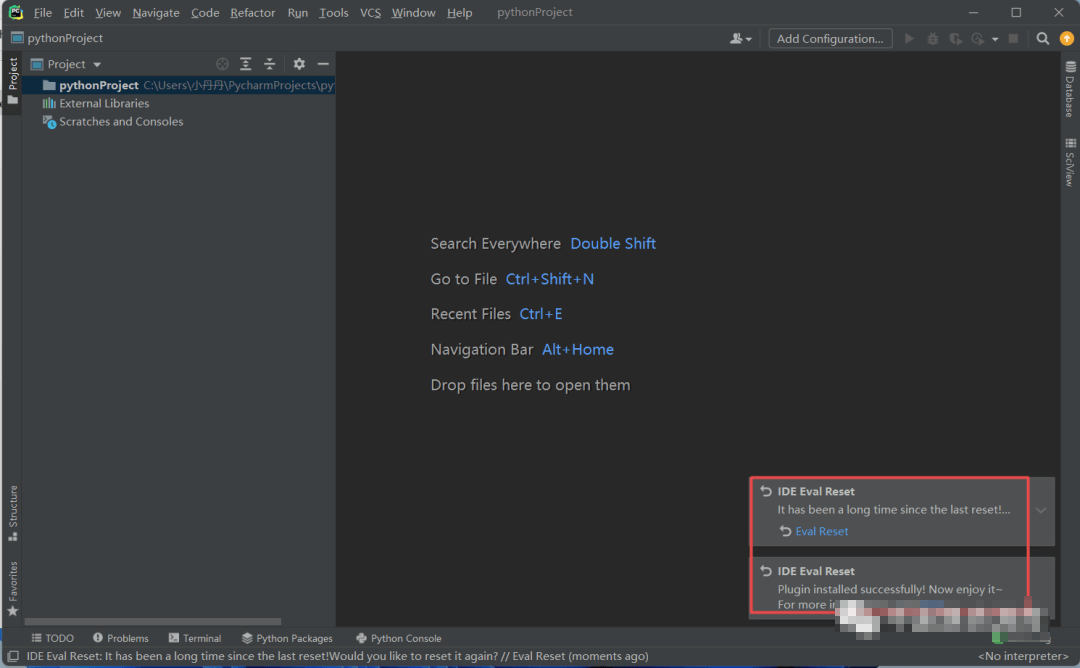Expand the IDE Eval Reset notification chevron
The width and height of the screenshot is (1080, 668).
coord(1041,510)
